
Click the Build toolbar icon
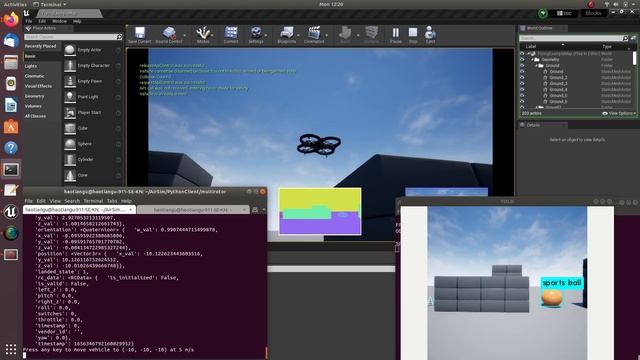click(x=345, y=33)
